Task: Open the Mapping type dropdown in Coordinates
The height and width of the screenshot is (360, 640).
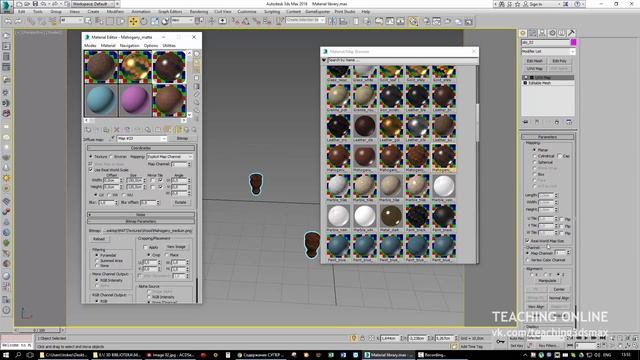Action: click(x=169, y=157)
